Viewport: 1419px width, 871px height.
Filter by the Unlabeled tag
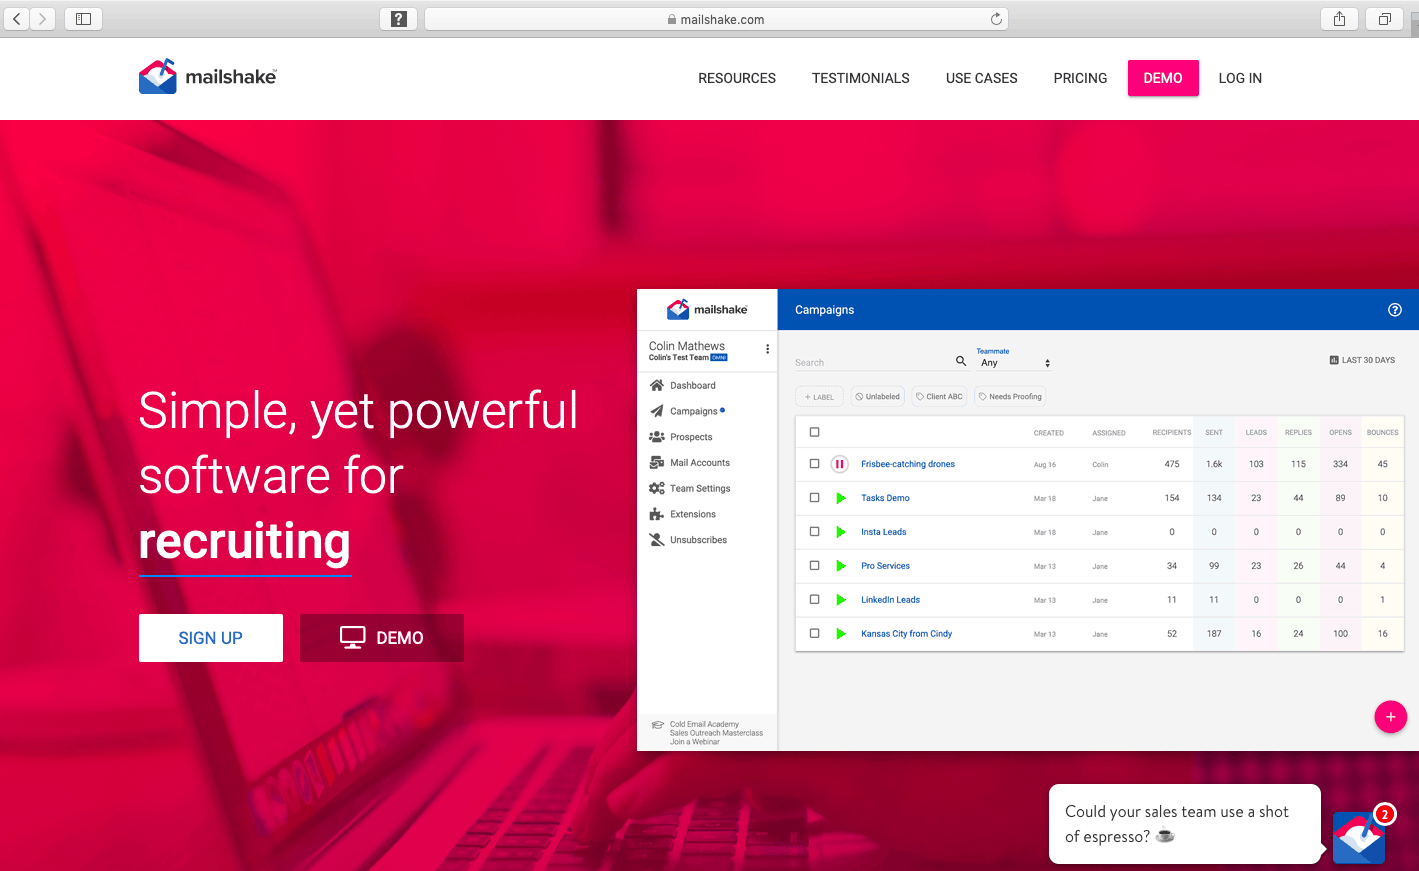[878, 397]
